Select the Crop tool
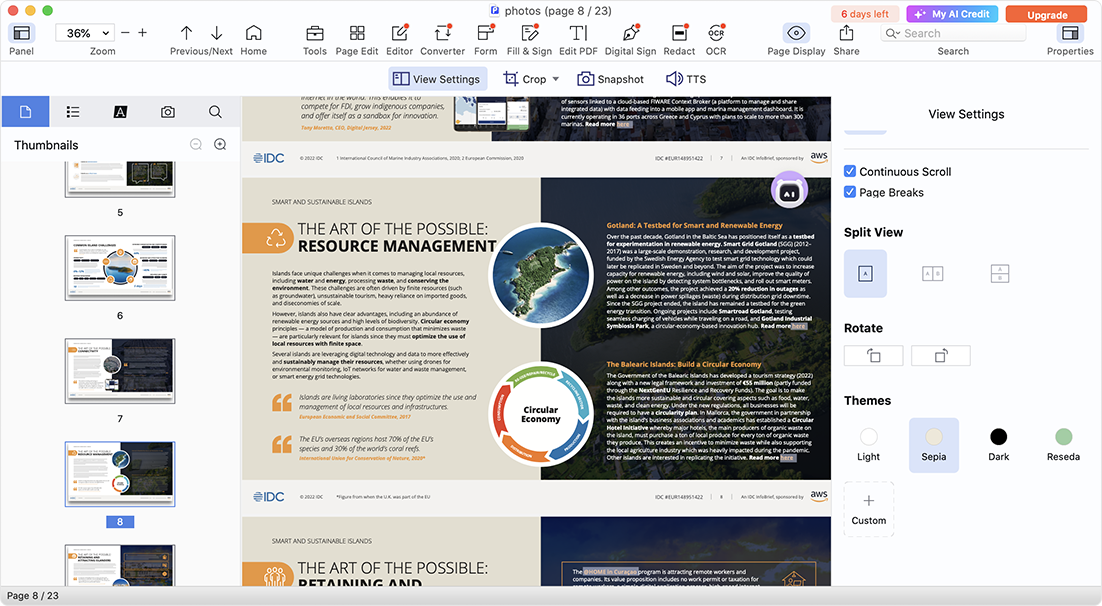Viewport: 1102px width, 606px height. coord(525,79)
